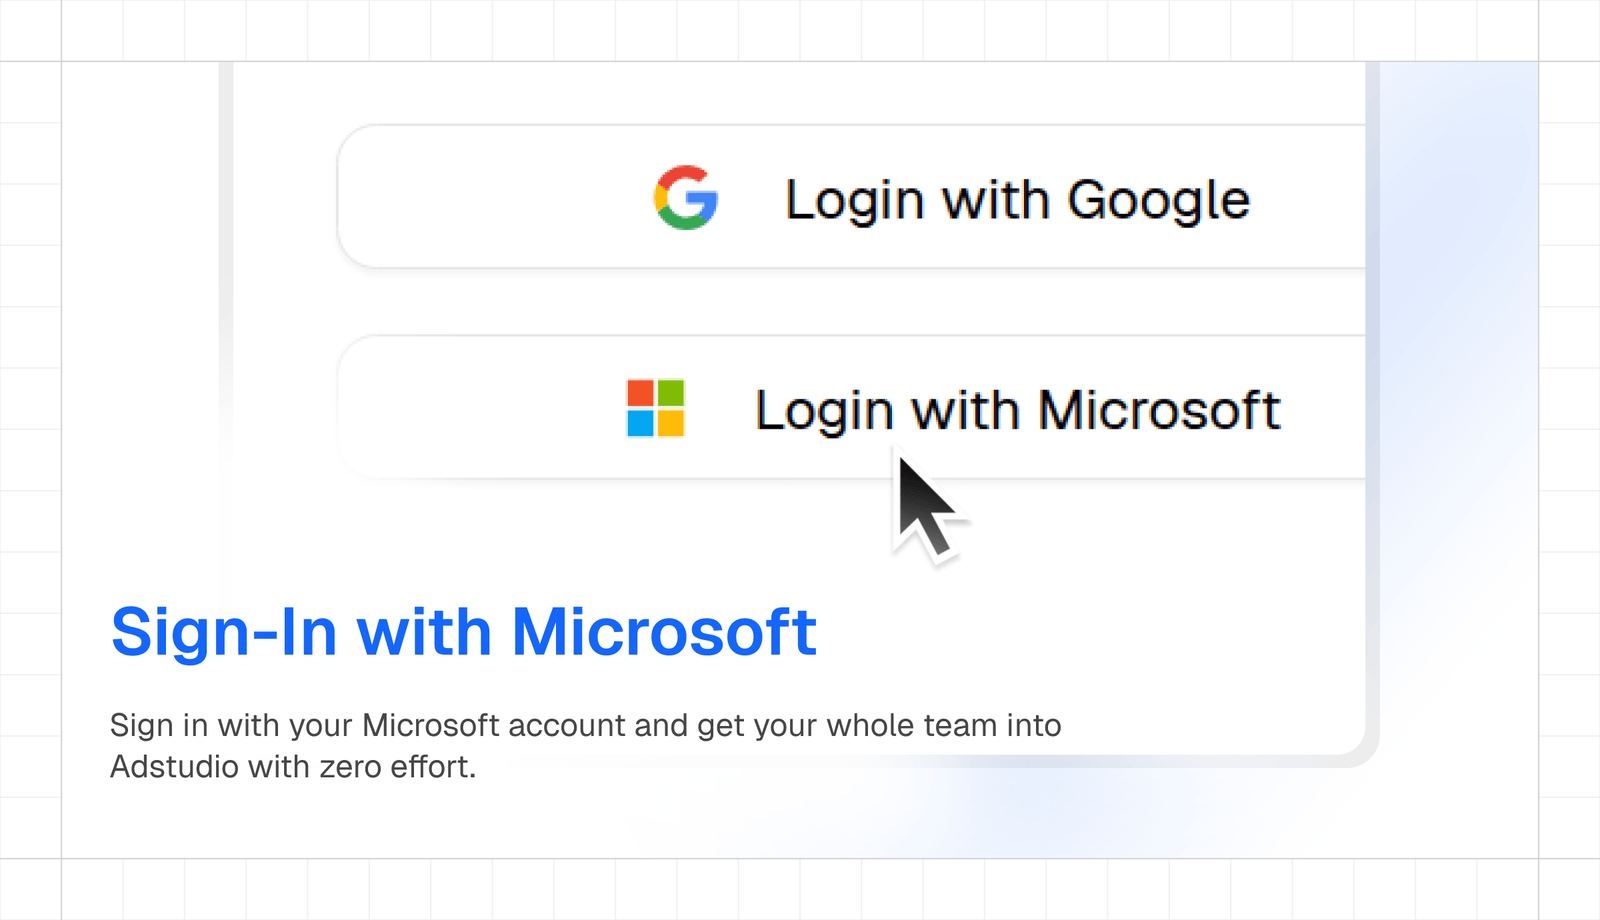Click the Microsoft four-square logo icon
The image size is (1600, 920).
655,408
